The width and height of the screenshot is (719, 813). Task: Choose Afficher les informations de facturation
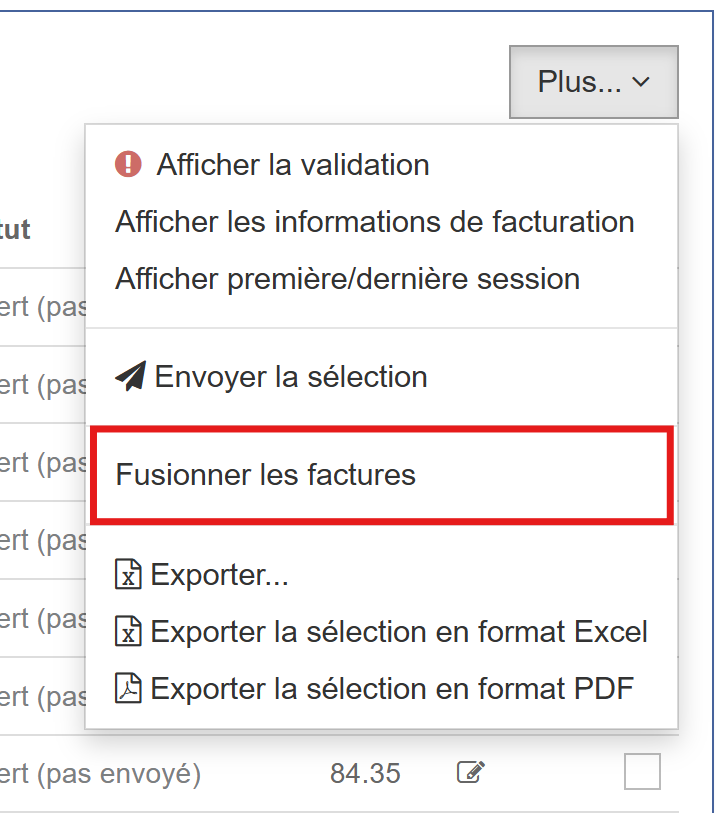tap(375, 222)
